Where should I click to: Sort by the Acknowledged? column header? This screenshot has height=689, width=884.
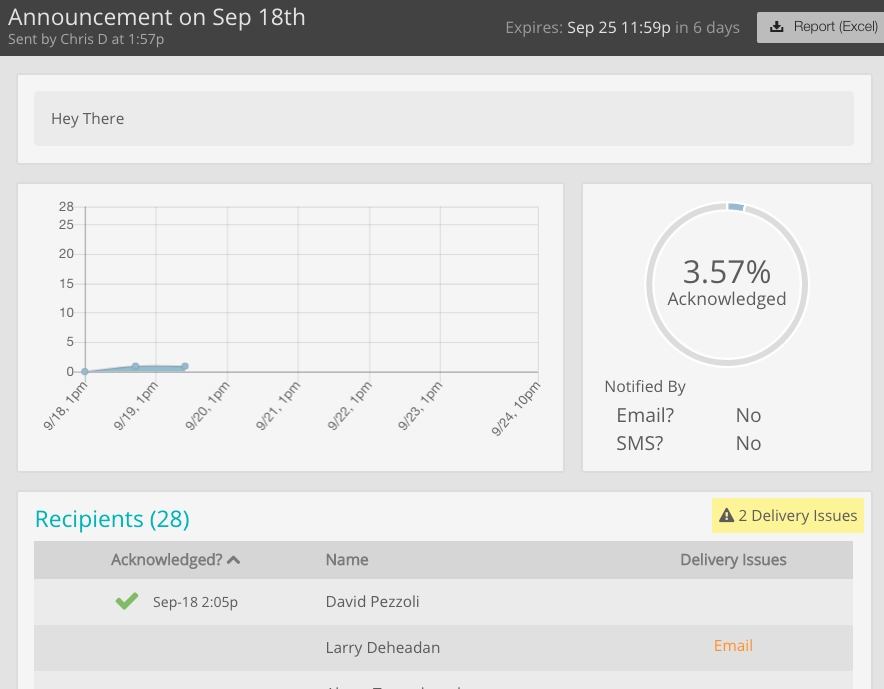coord(166,559)
